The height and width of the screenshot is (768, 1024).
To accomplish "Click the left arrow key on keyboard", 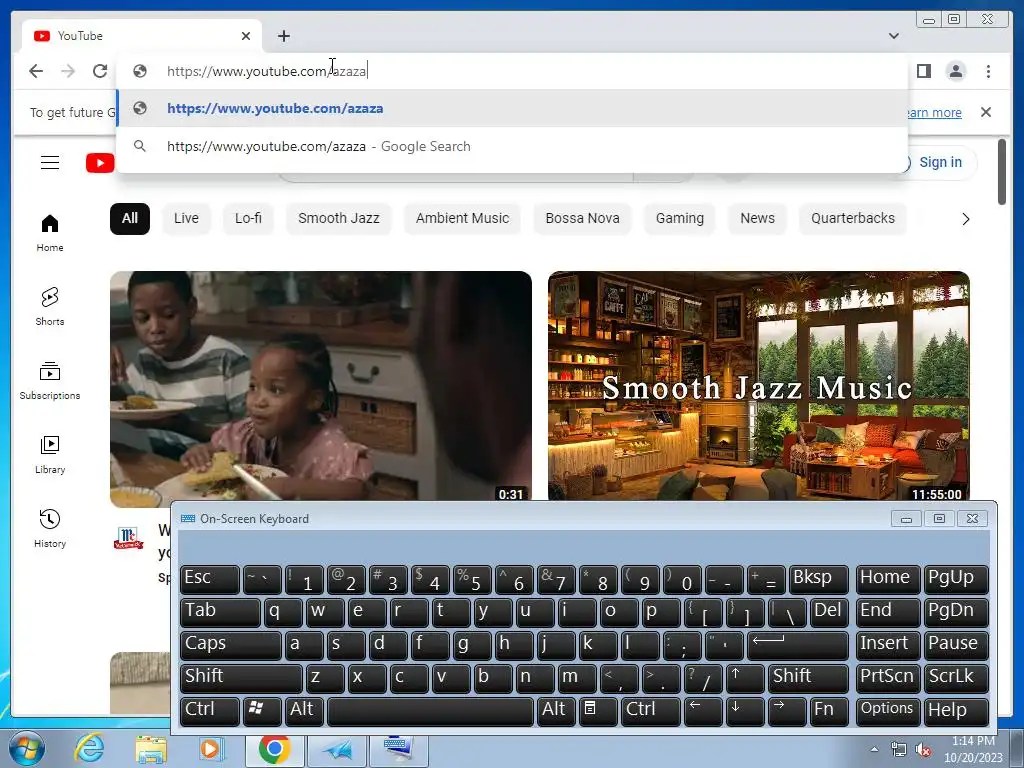I will (703, 711).
